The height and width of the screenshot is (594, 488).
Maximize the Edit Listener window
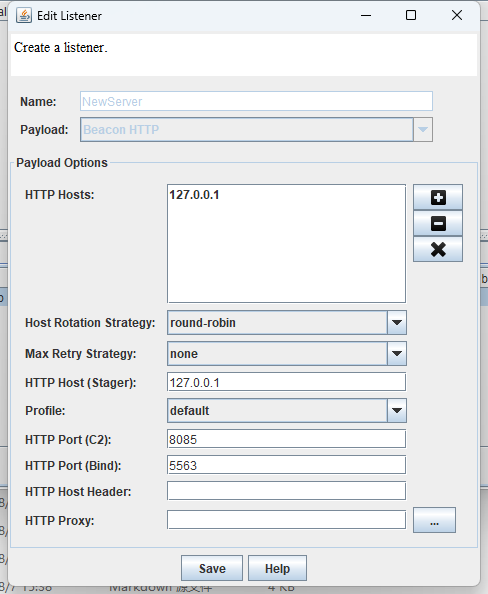click(x=411, y=15)
